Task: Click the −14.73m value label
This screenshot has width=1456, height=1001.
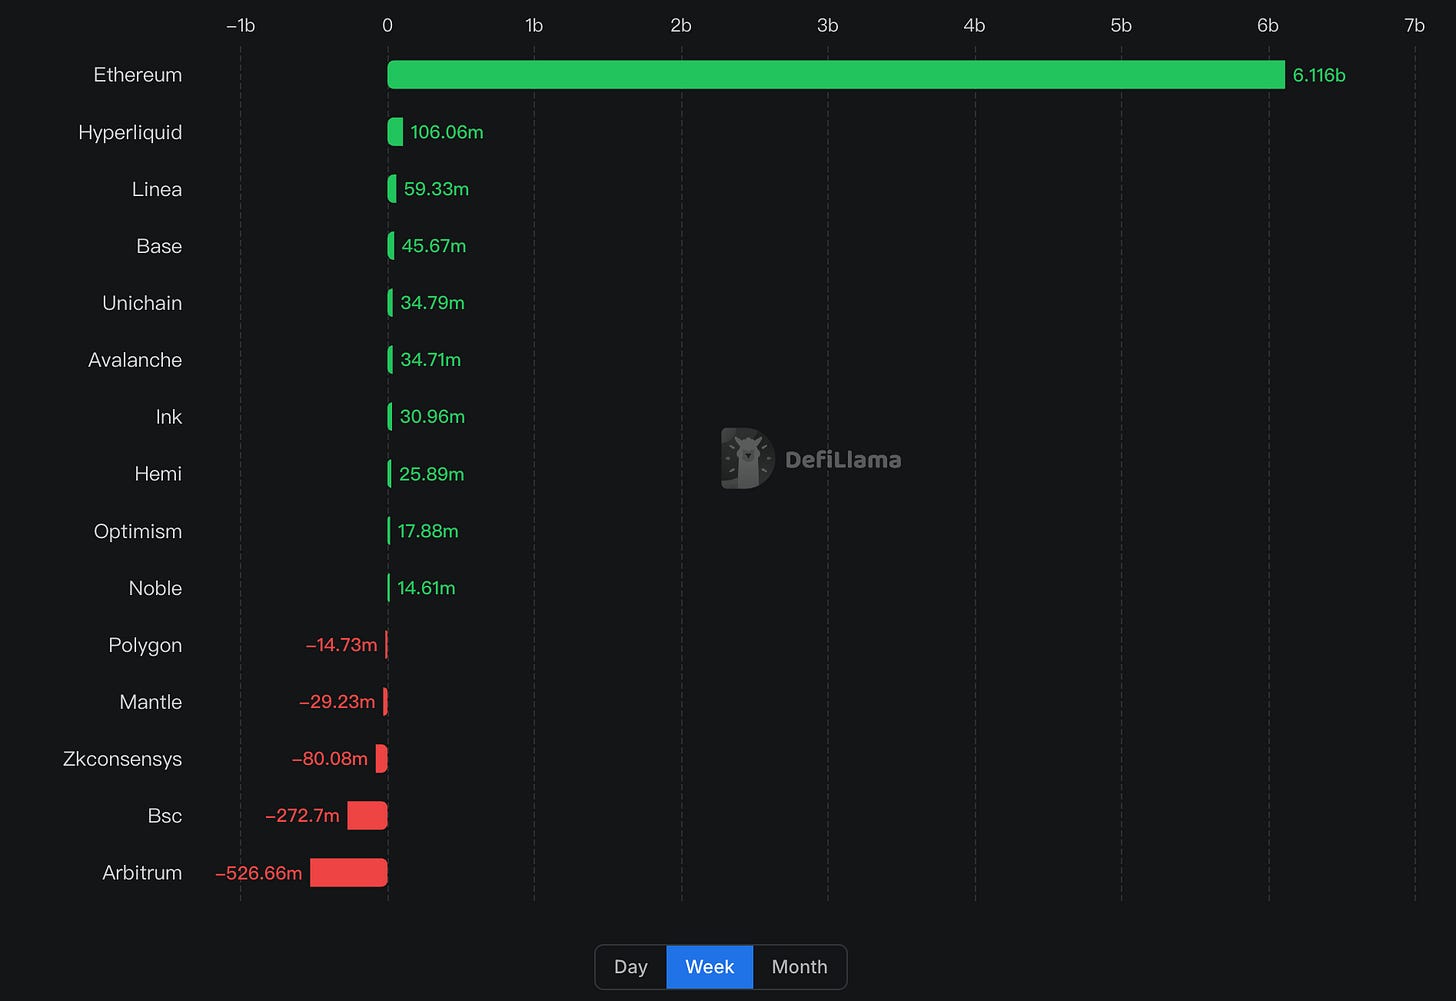Action: click(x=341, y=645)
